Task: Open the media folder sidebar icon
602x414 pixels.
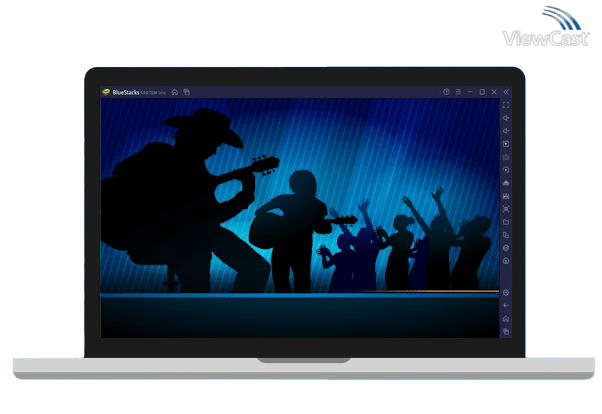Action: click(x=506, y=222)
